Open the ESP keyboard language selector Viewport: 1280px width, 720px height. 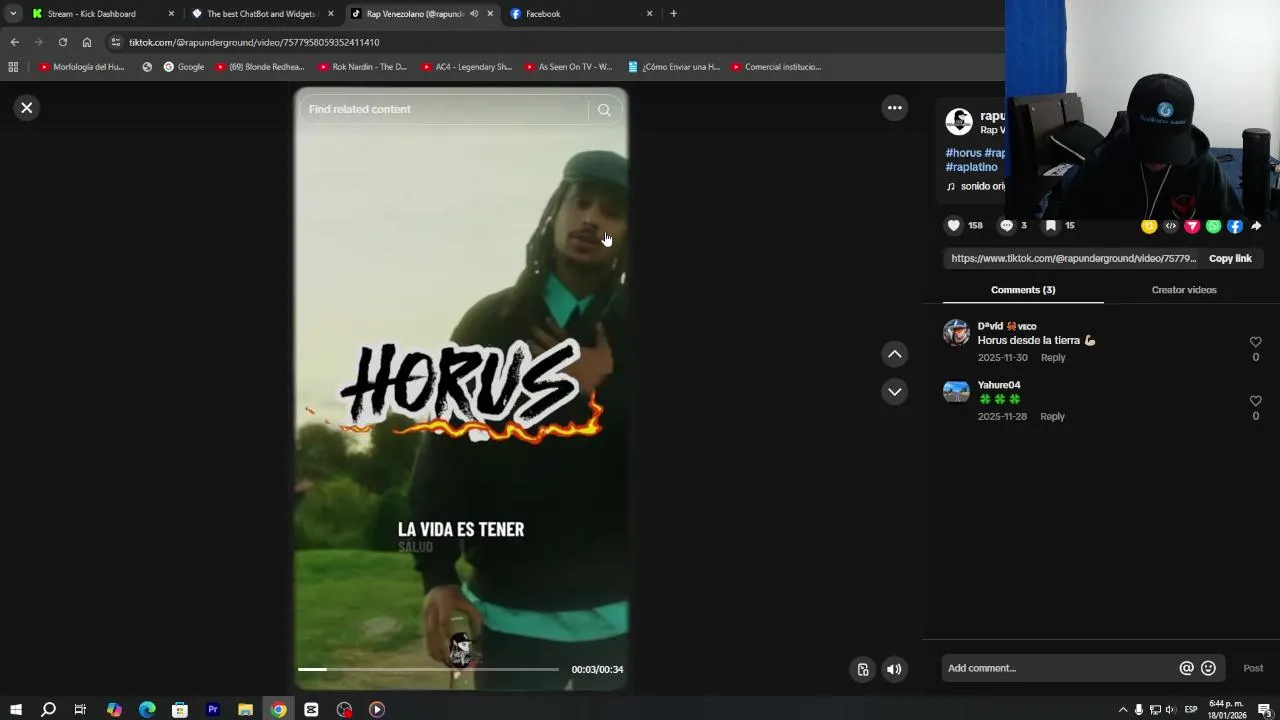(1191, 710)
